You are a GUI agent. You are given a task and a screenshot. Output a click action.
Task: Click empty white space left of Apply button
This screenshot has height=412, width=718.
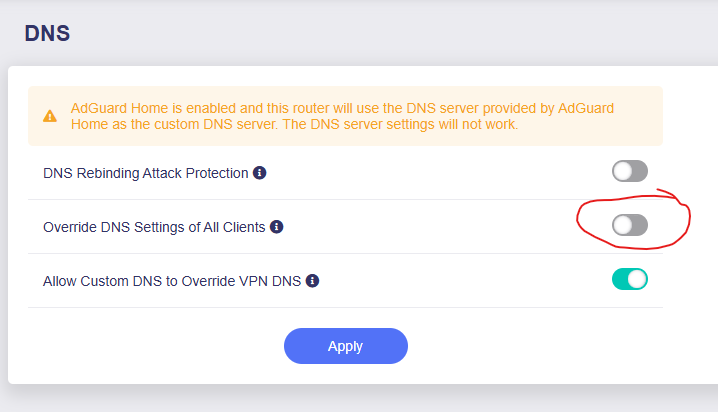click(150, 346)
